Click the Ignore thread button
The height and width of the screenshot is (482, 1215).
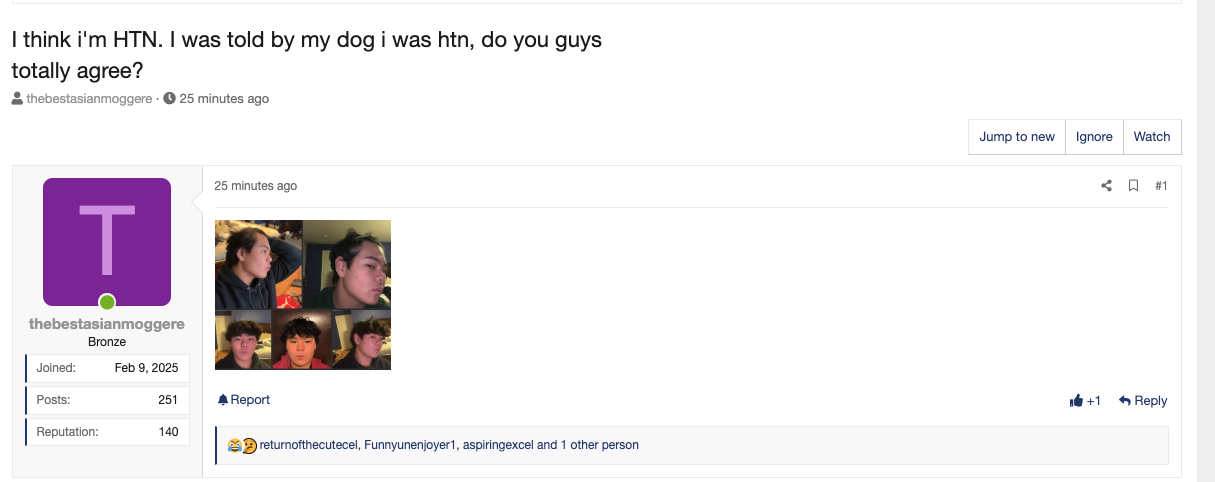[1094, 137]
